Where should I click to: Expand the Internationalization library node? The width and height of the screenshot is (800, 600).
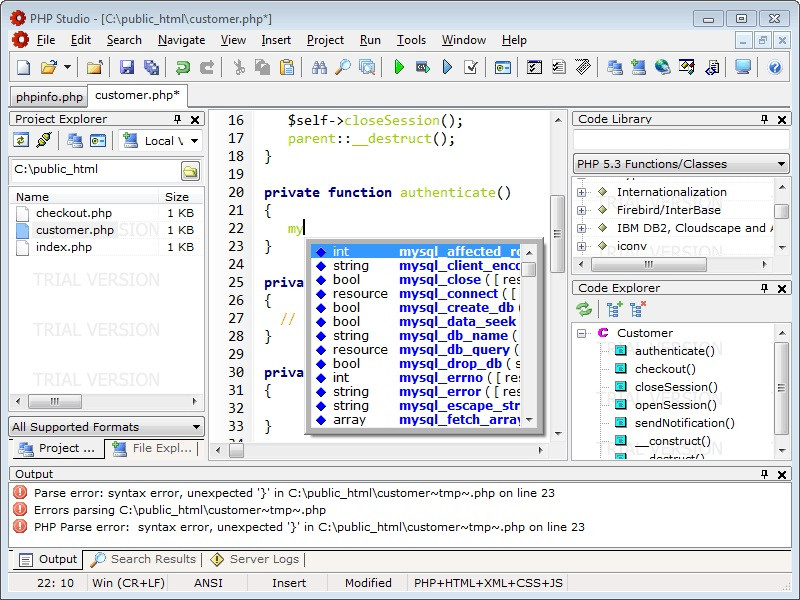(581, 192)
